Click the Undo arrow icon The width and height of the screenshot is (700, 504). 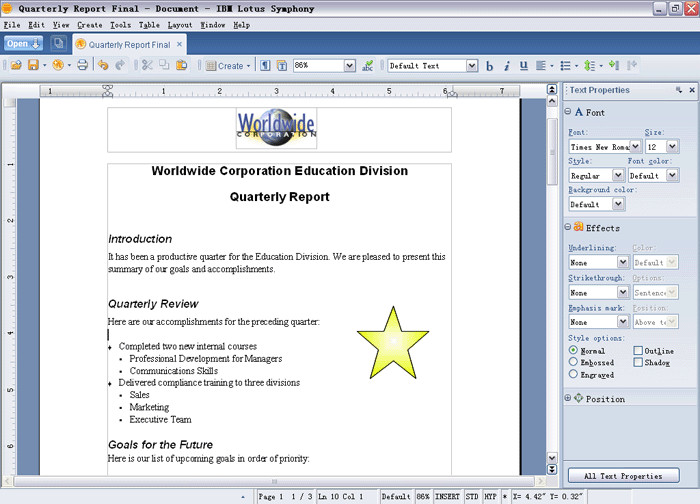[x=103, y=66]
